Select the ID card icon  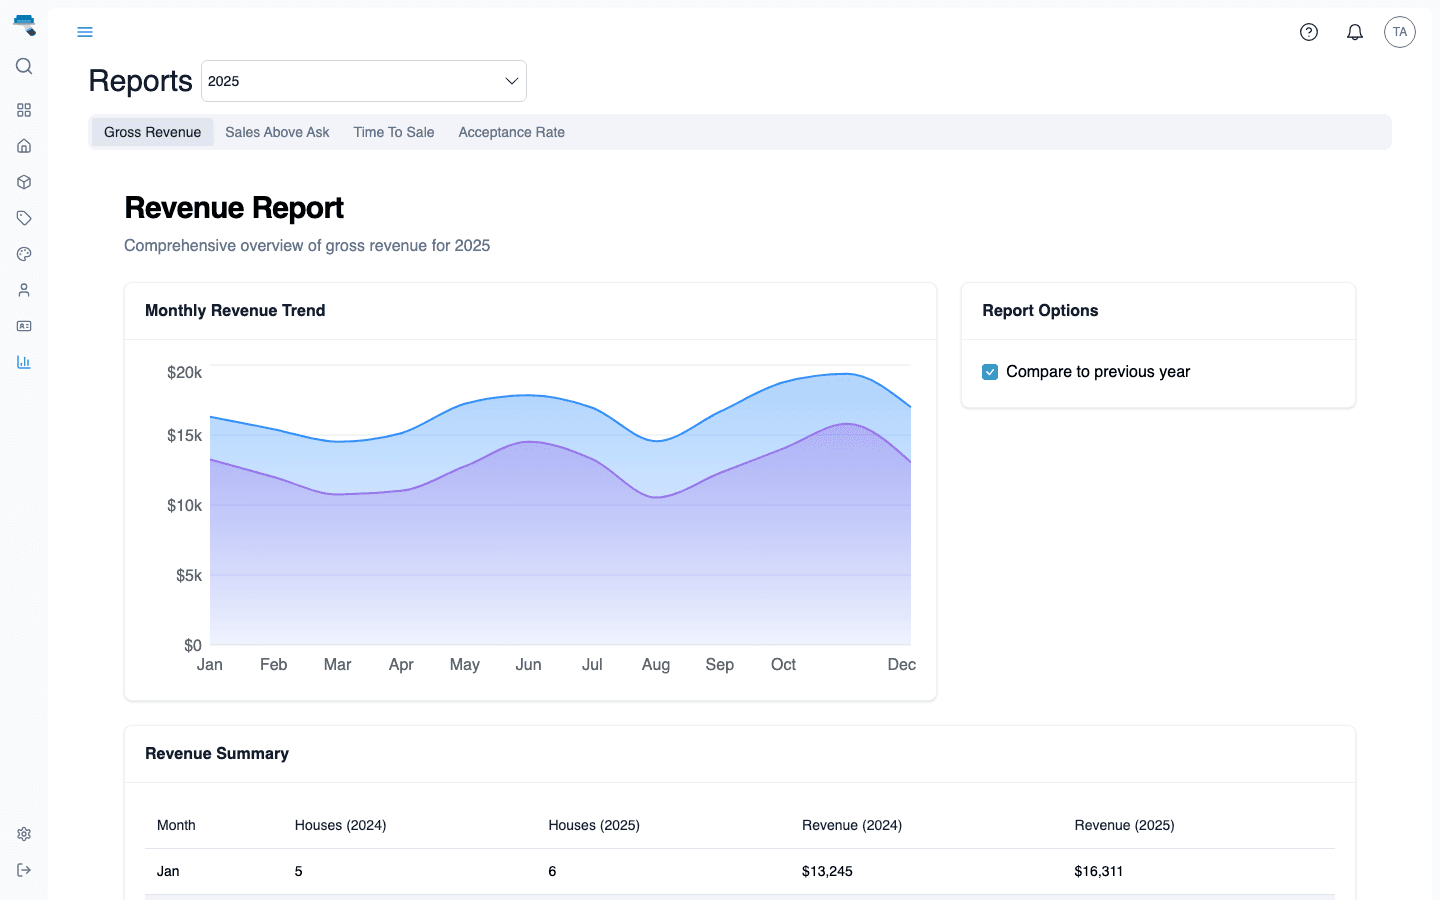(x=23, y=325)
